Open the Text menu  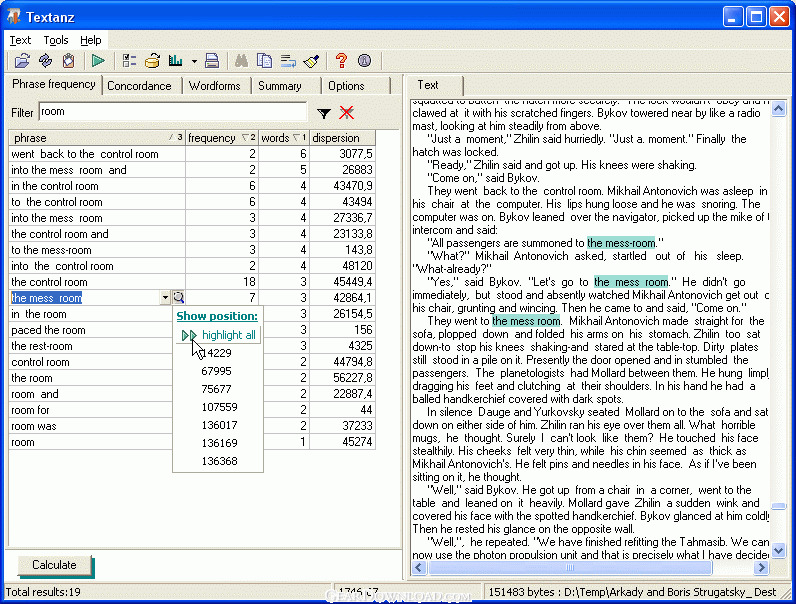pyautogui.click(x=20, y=40)
